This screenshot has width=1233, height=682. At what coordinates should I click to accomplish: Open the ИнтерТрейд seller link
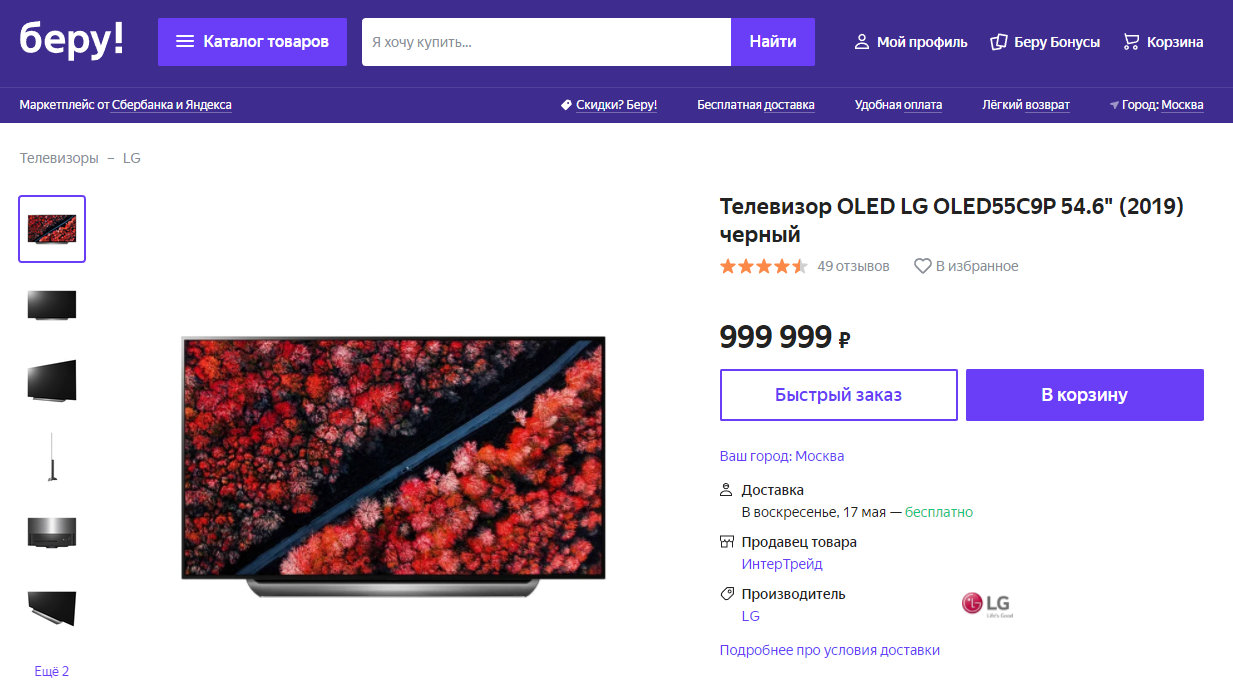pos(782,564)
